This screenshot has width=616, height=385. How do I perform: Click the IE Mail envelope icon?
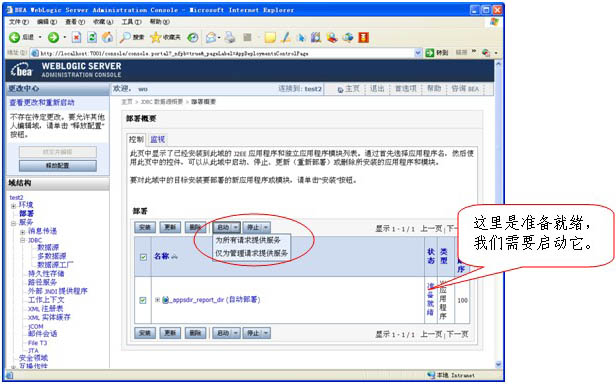tap(211, 37)
